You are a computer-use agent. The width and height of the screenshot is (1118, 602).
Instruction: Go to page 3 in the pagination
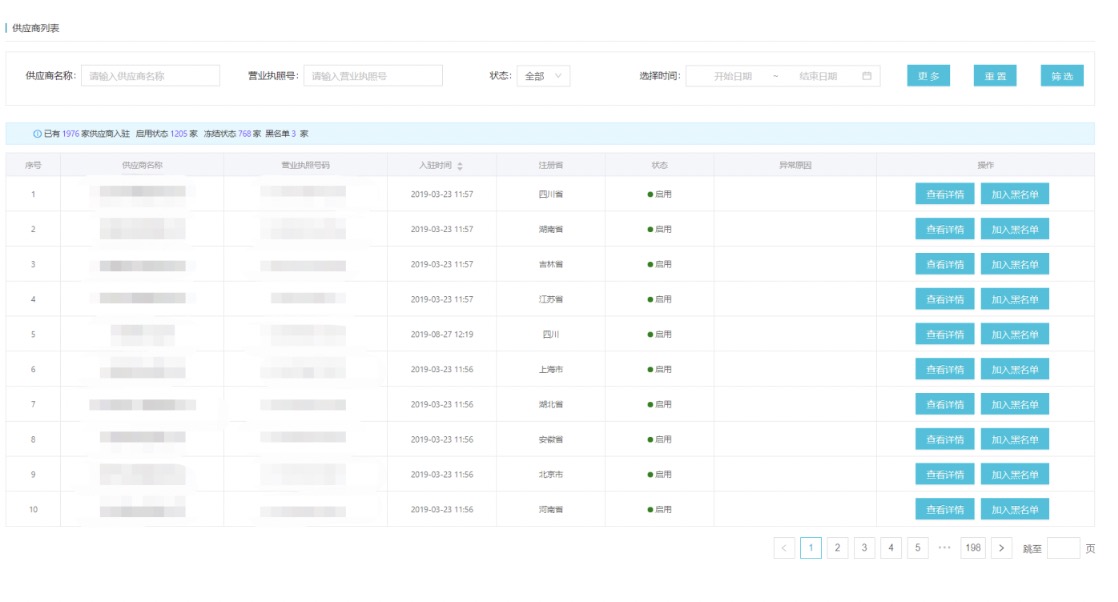(864, 548)
